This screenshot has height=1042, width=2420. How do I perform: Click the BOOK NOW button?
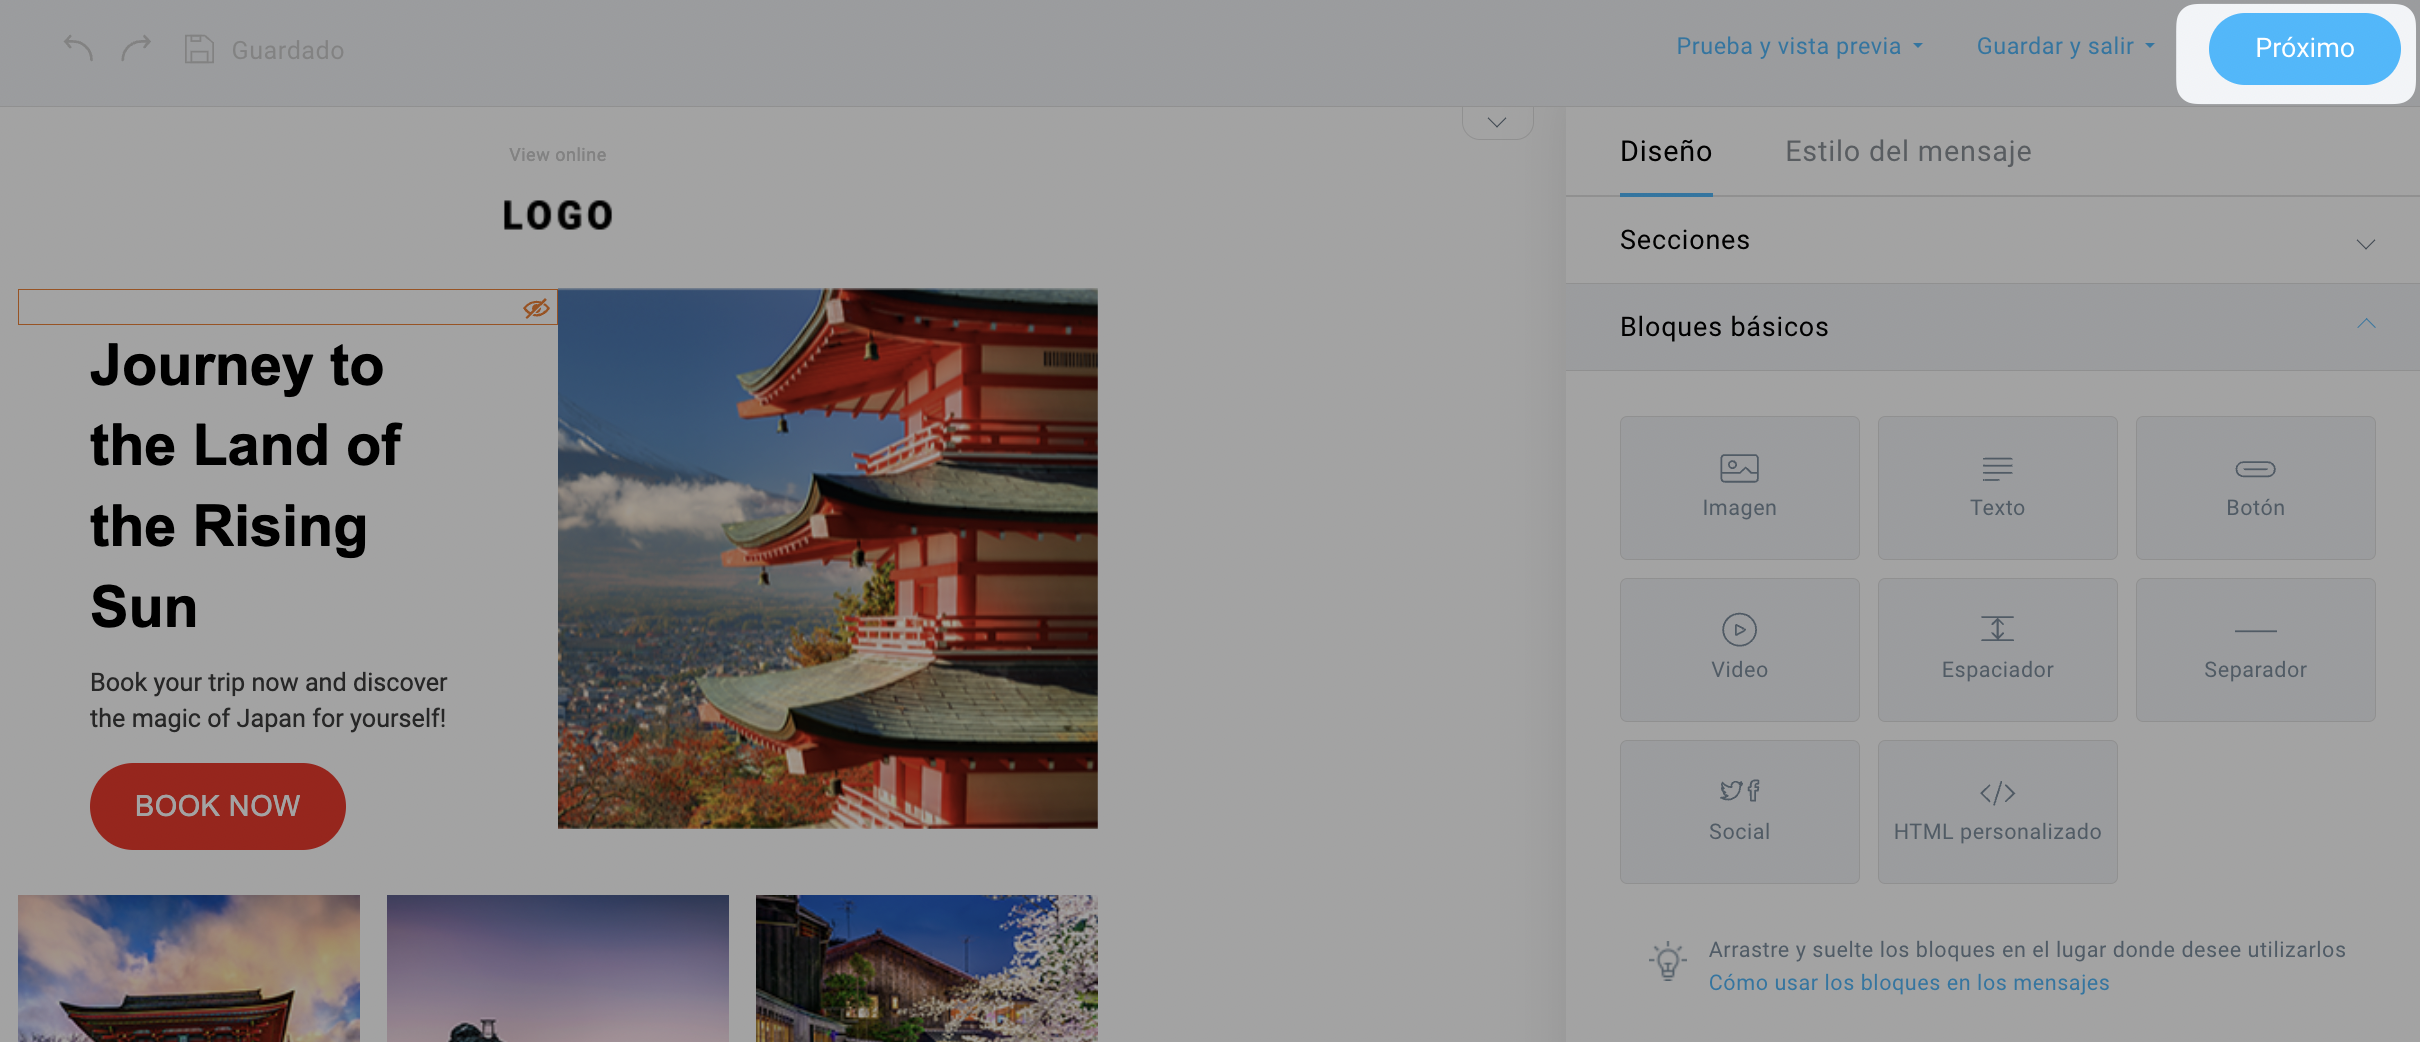tap(217, 806)
